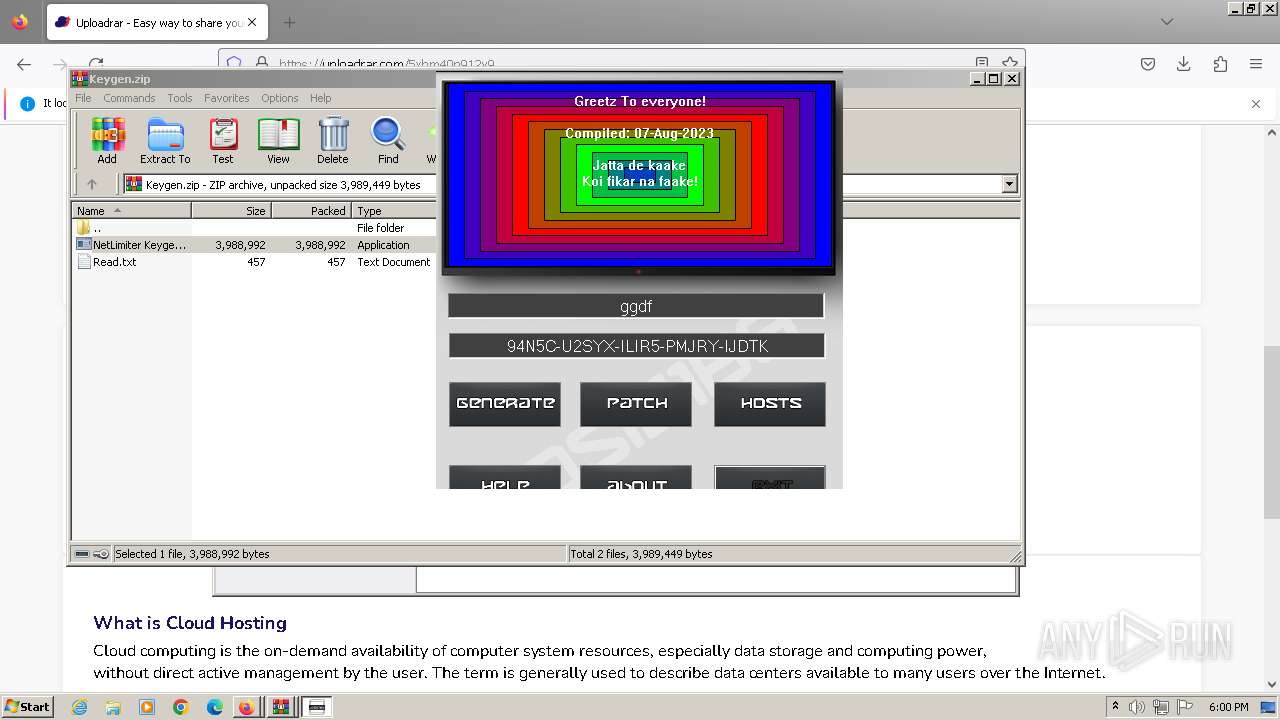Open Microsoft Edge from the taskbar
The image size is (1280, 720).
point(215,707)
